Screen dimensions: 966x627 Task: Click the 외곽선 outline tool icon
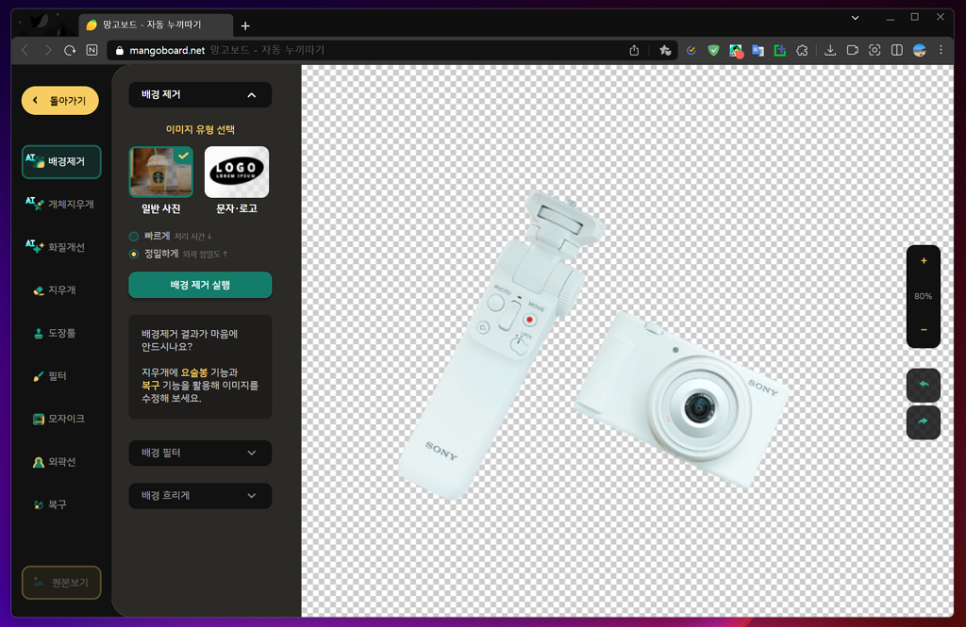point(38,462)
